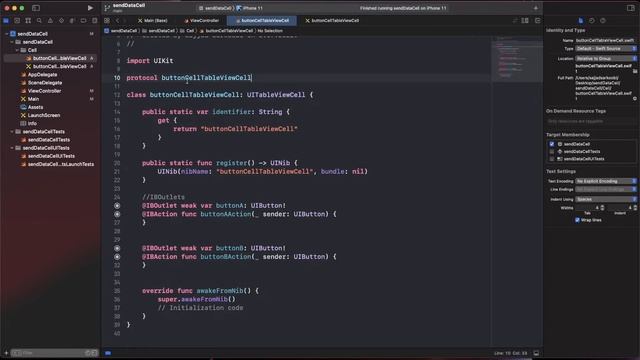Screen dimensions: 640x360
Task: Show the File inspector
Action: coord(581,20)
